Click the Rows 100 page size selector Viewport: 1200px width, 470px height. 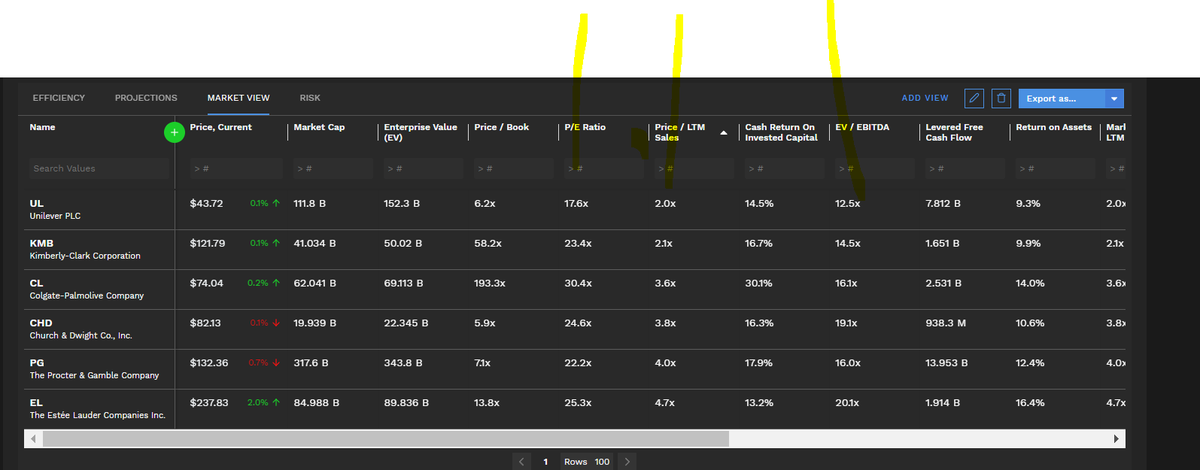click(587, 461)
